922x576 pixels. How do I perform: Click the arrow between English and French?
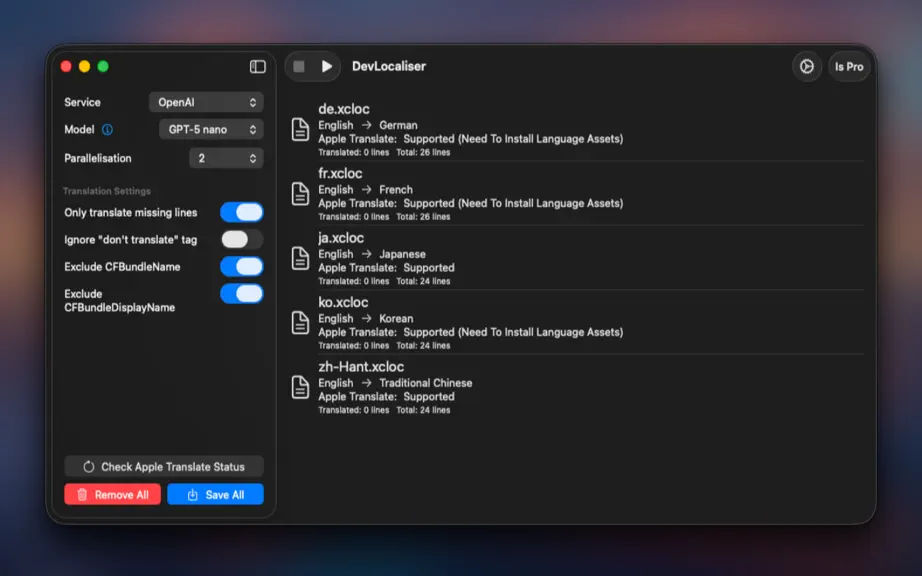pyautogui.click(x=366, y=189)
